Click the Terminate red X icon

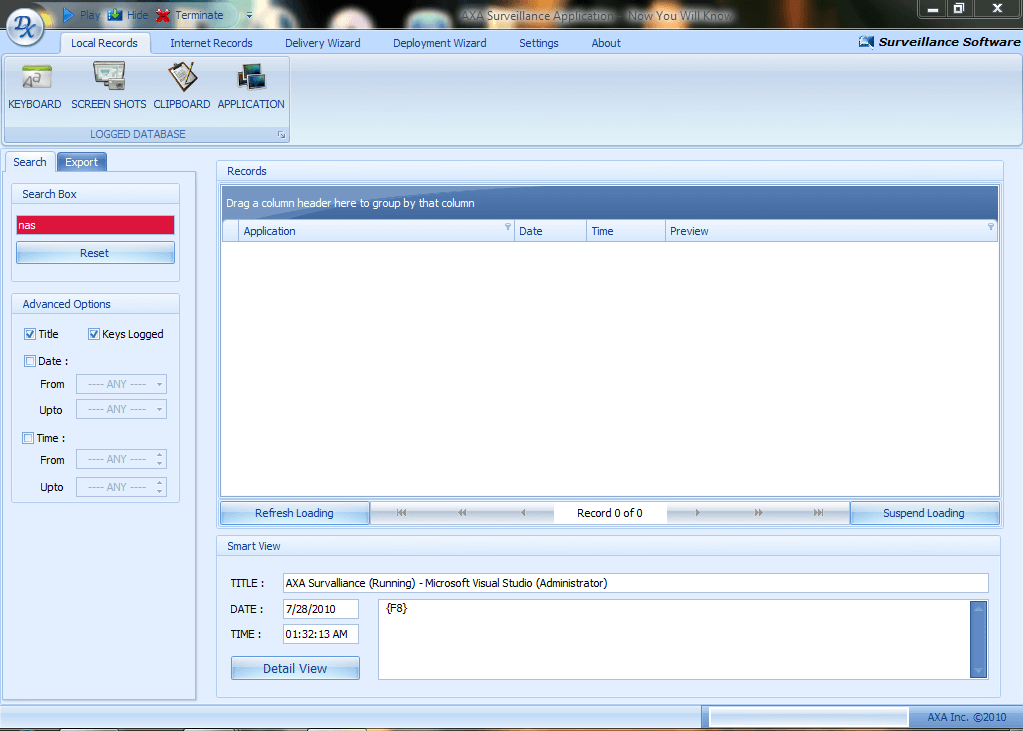tap(163, 15)
